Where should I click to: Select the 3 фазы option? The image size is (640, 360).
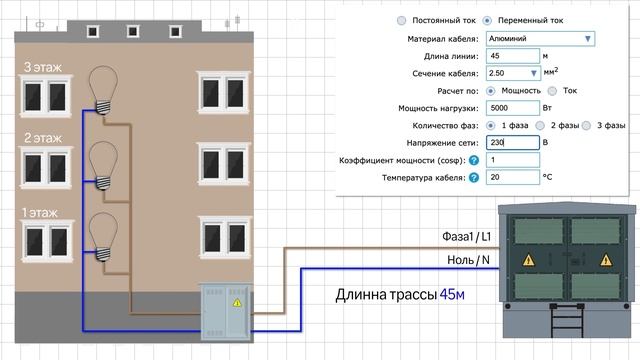tap(586, 126)
